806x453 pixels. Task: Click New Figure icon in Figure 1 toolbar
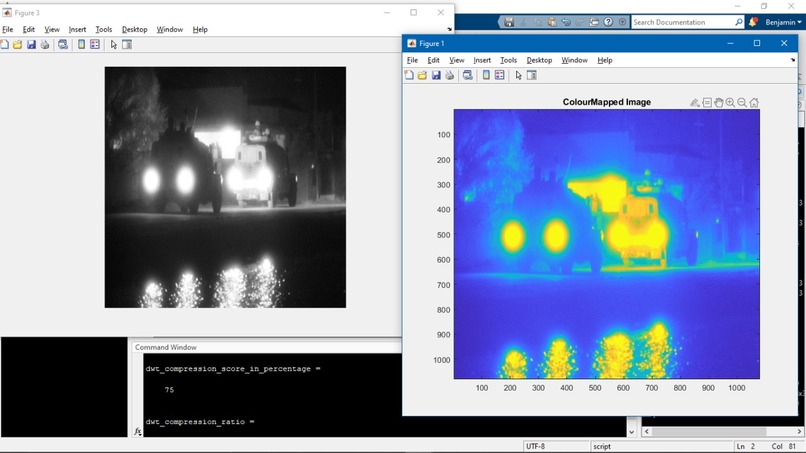[409, 76]
